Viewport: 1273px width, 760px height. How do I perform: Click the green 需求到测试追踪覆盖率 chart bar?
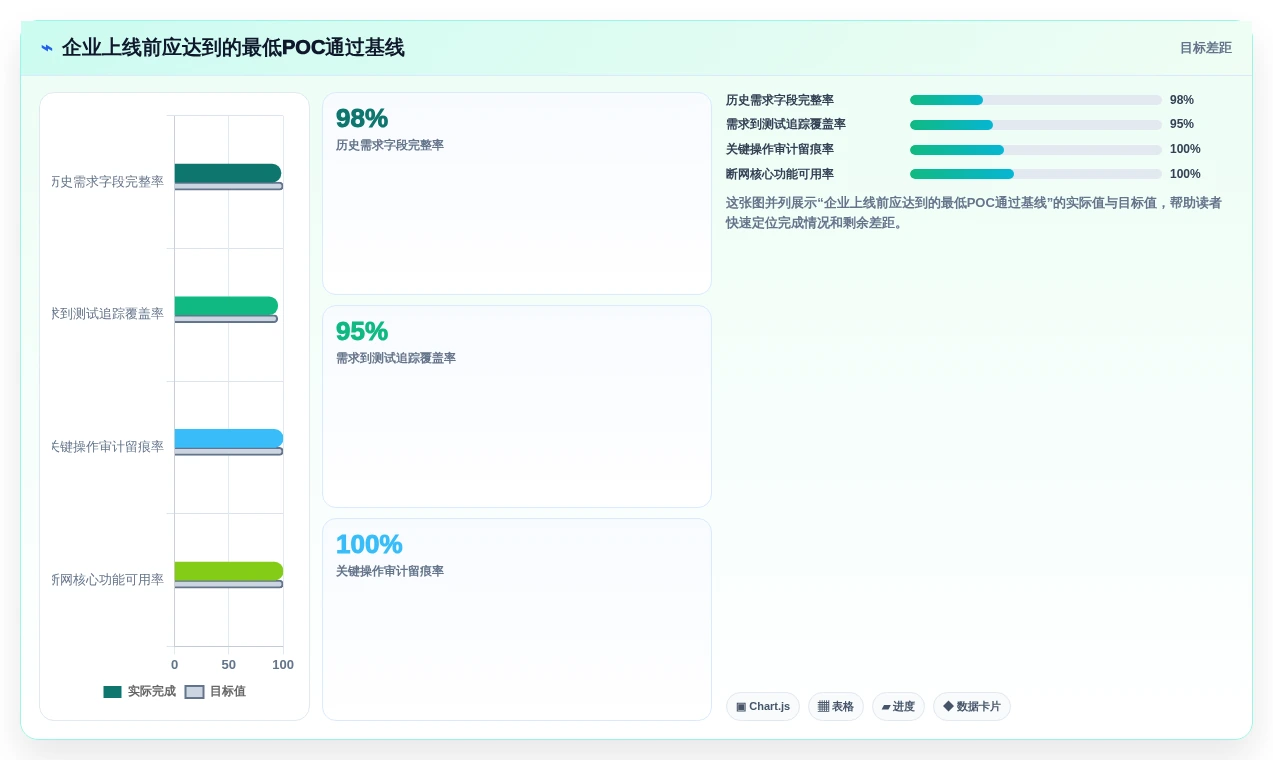[x=226, y=306]
